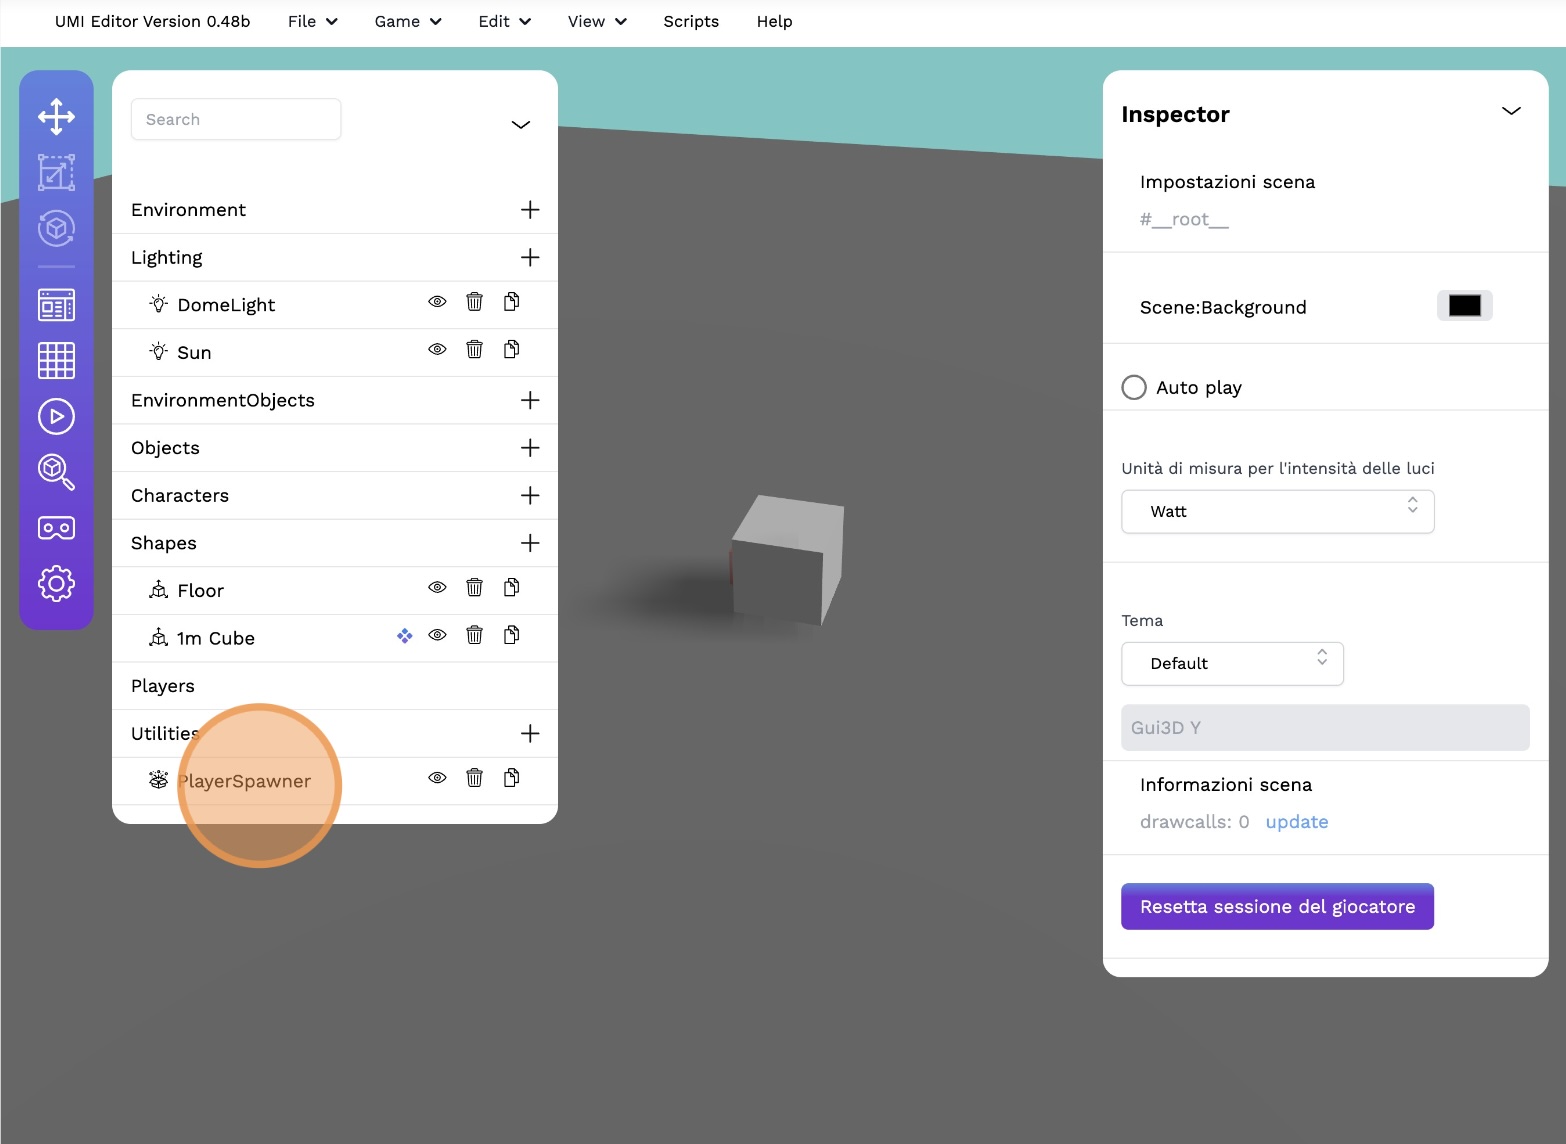Open the VR headset mode icon
Viewport: 1566px width, 1144px height.
(x=56, y=528)
